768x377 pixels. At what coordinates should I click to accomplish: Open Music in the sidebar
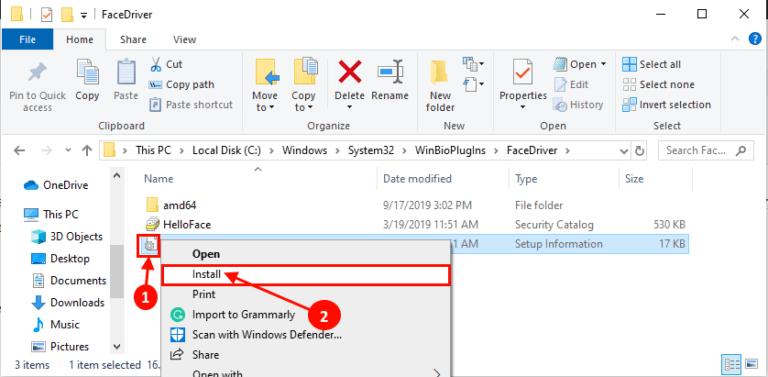point(56,325)
